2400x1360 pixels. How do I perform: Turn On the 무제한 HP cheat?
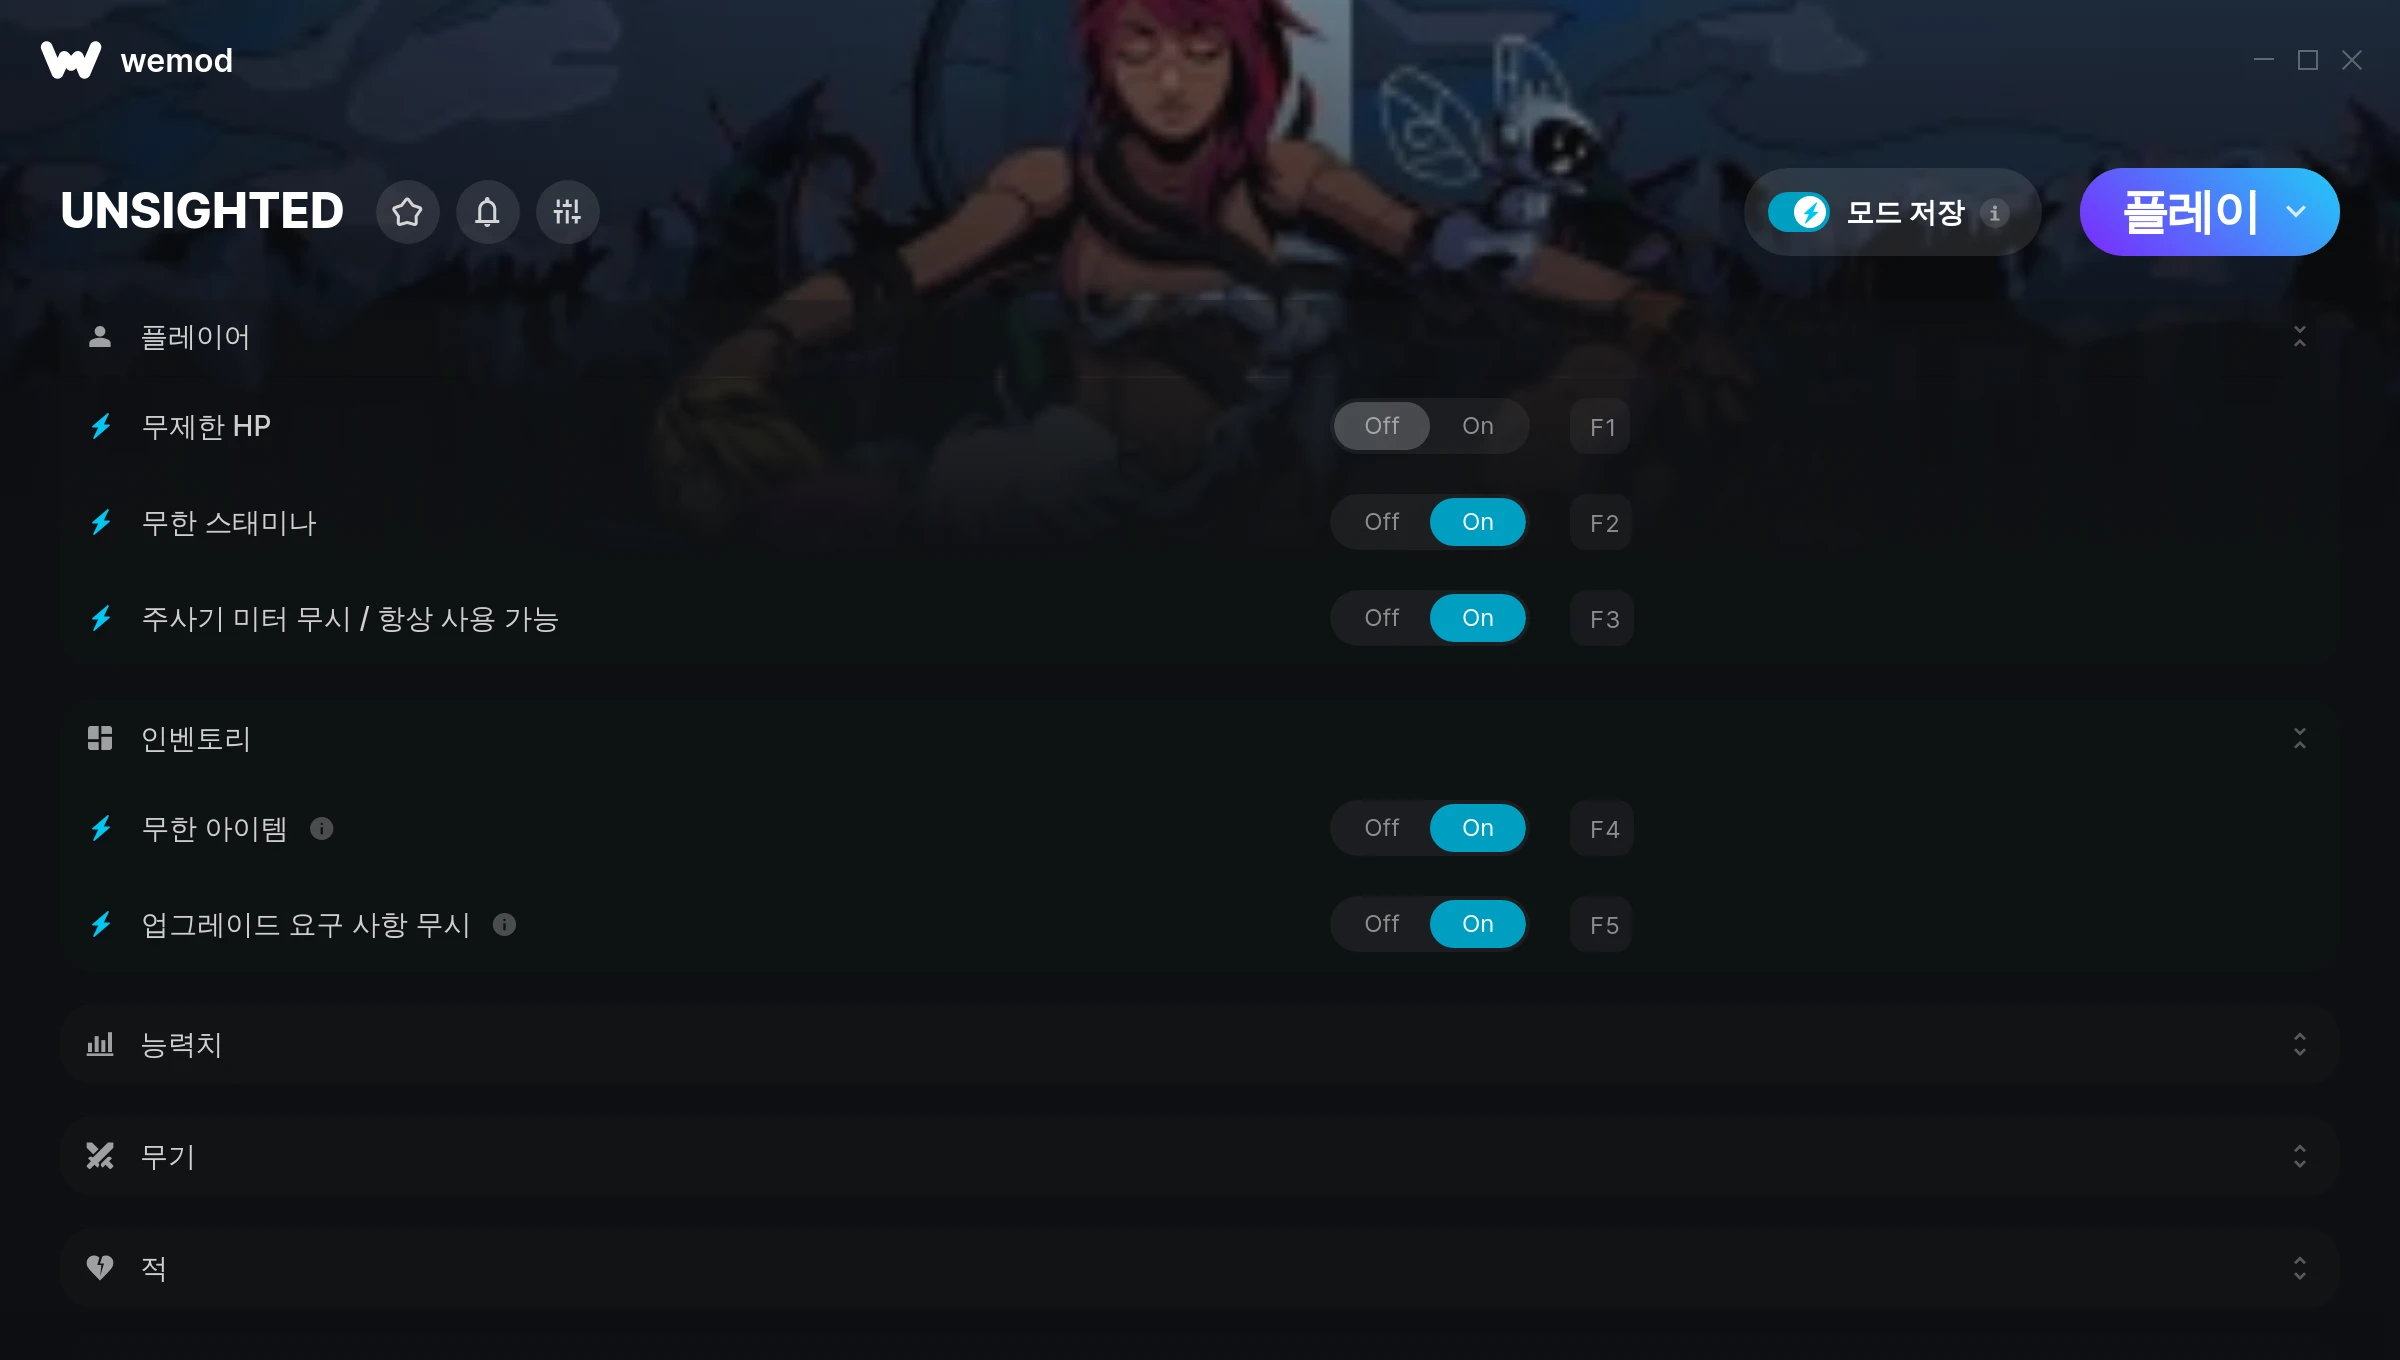click(1477, 426)
